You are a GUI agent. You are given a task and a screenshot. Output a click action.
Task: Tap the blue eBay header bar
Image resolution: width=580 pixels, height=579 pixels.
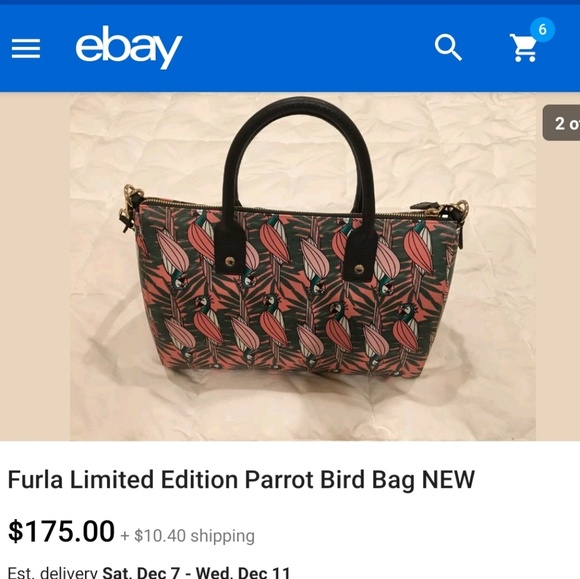[290, 48]
